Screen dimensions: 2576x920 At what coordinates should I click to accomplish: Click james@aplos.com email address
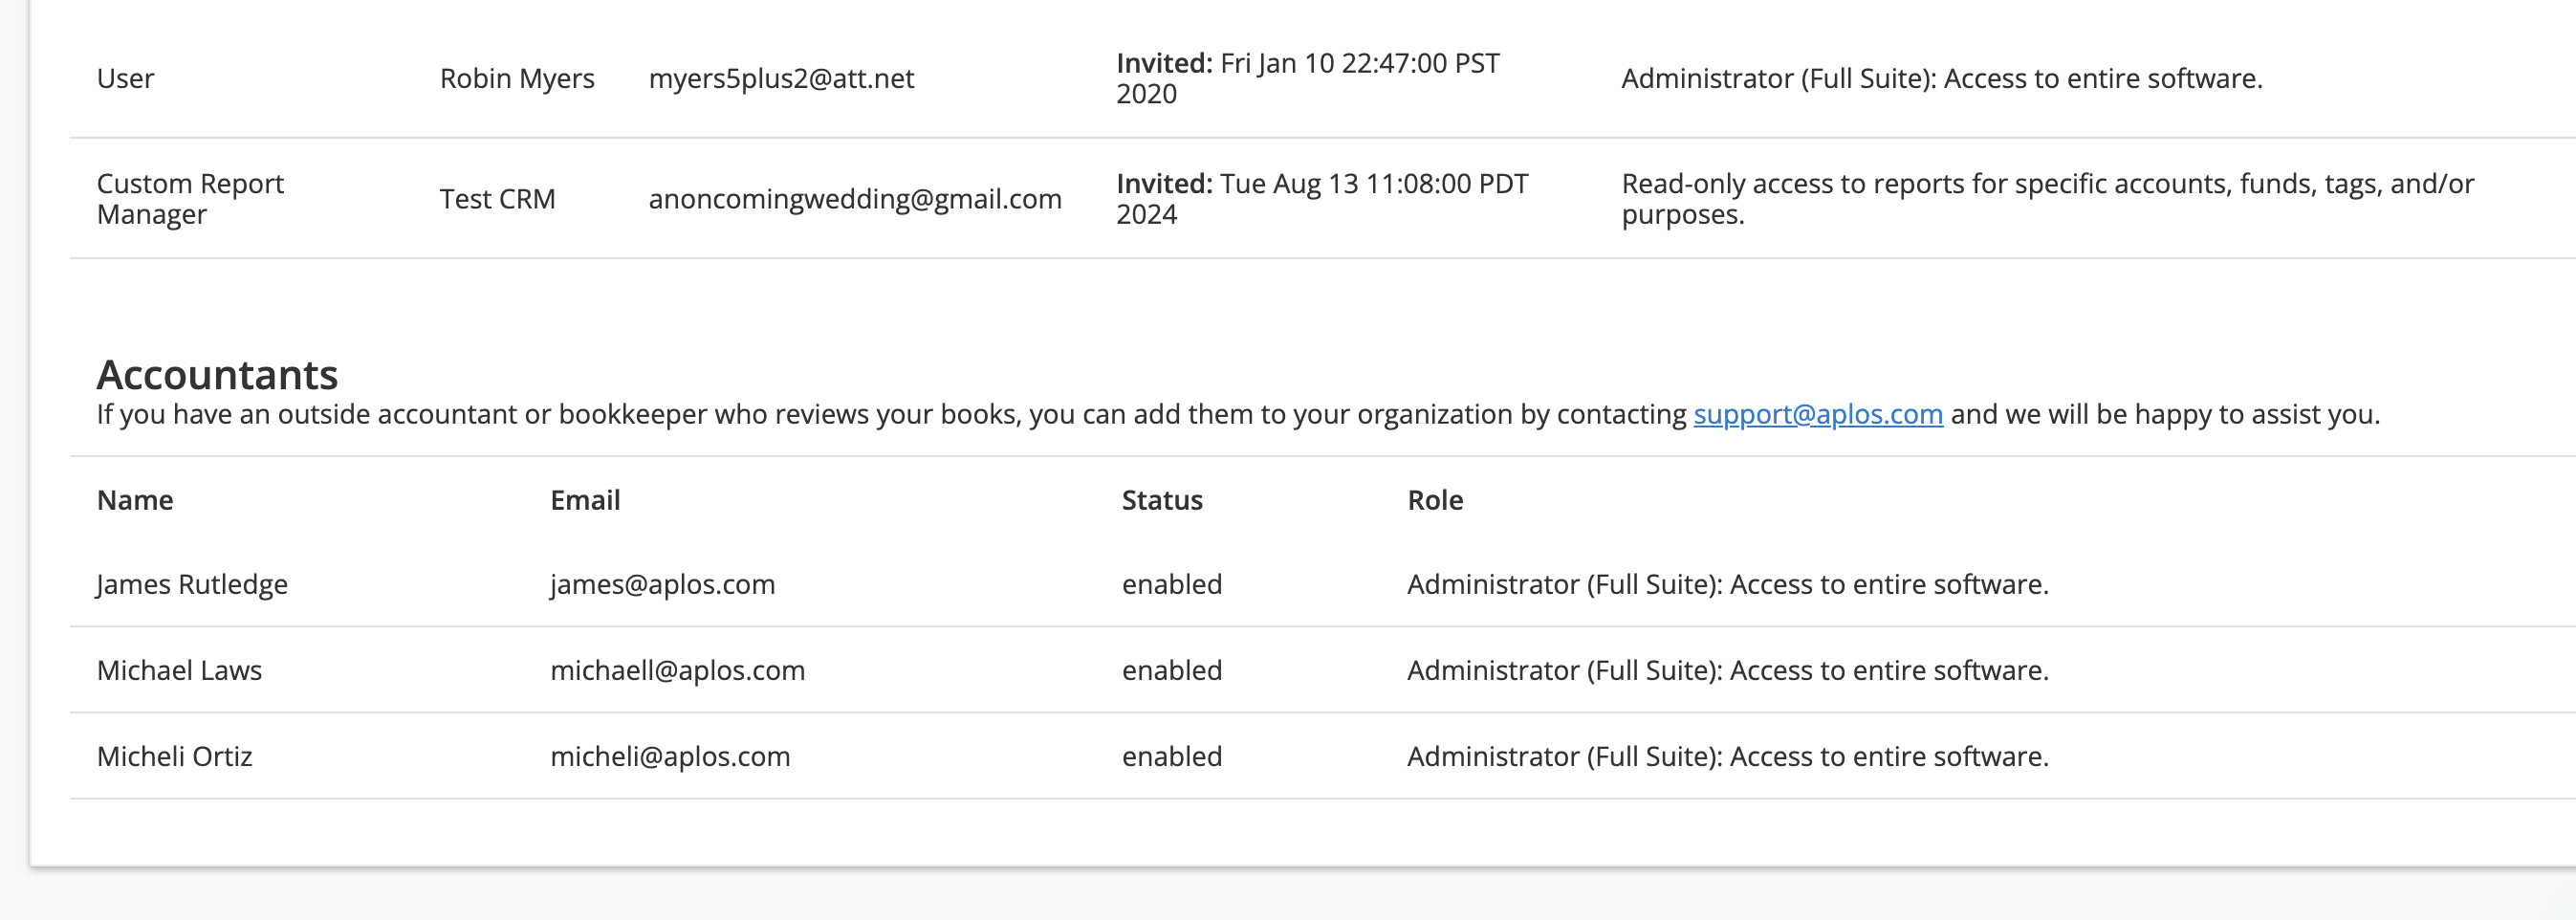pyautogui.click(x=662, y=584)
